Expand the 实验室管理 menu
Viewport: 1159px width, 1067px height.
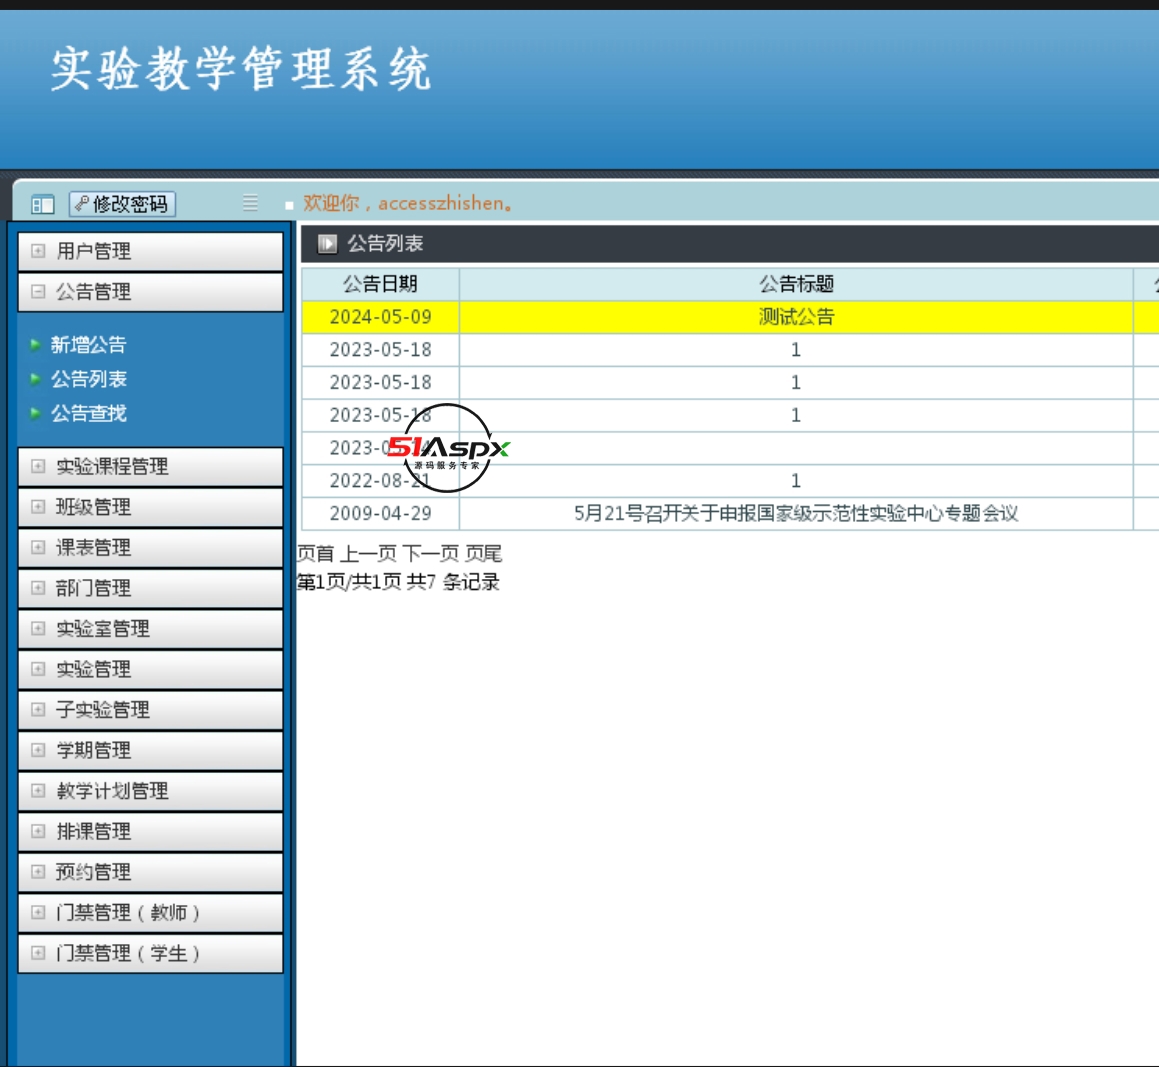[x=151, y=629]
